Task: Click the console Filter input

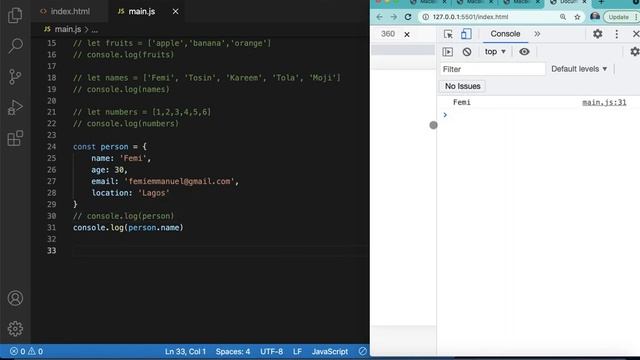Action: tap(493, 69)
